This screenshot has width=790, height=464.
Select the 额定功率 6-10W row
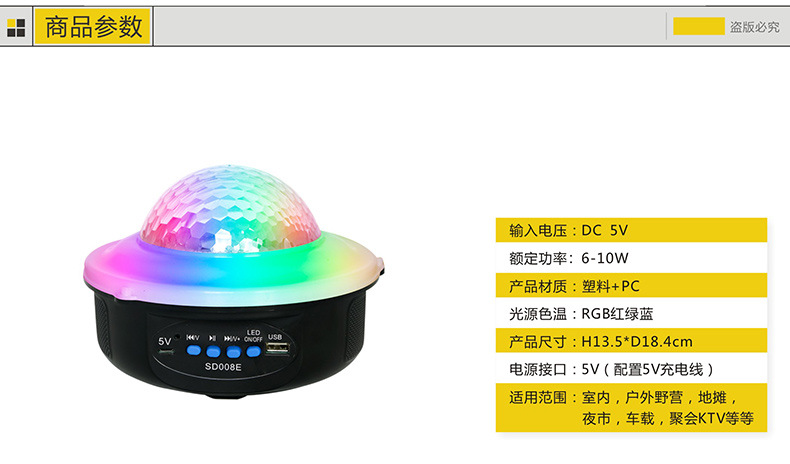pyautogui.click(x=631, y=258)
